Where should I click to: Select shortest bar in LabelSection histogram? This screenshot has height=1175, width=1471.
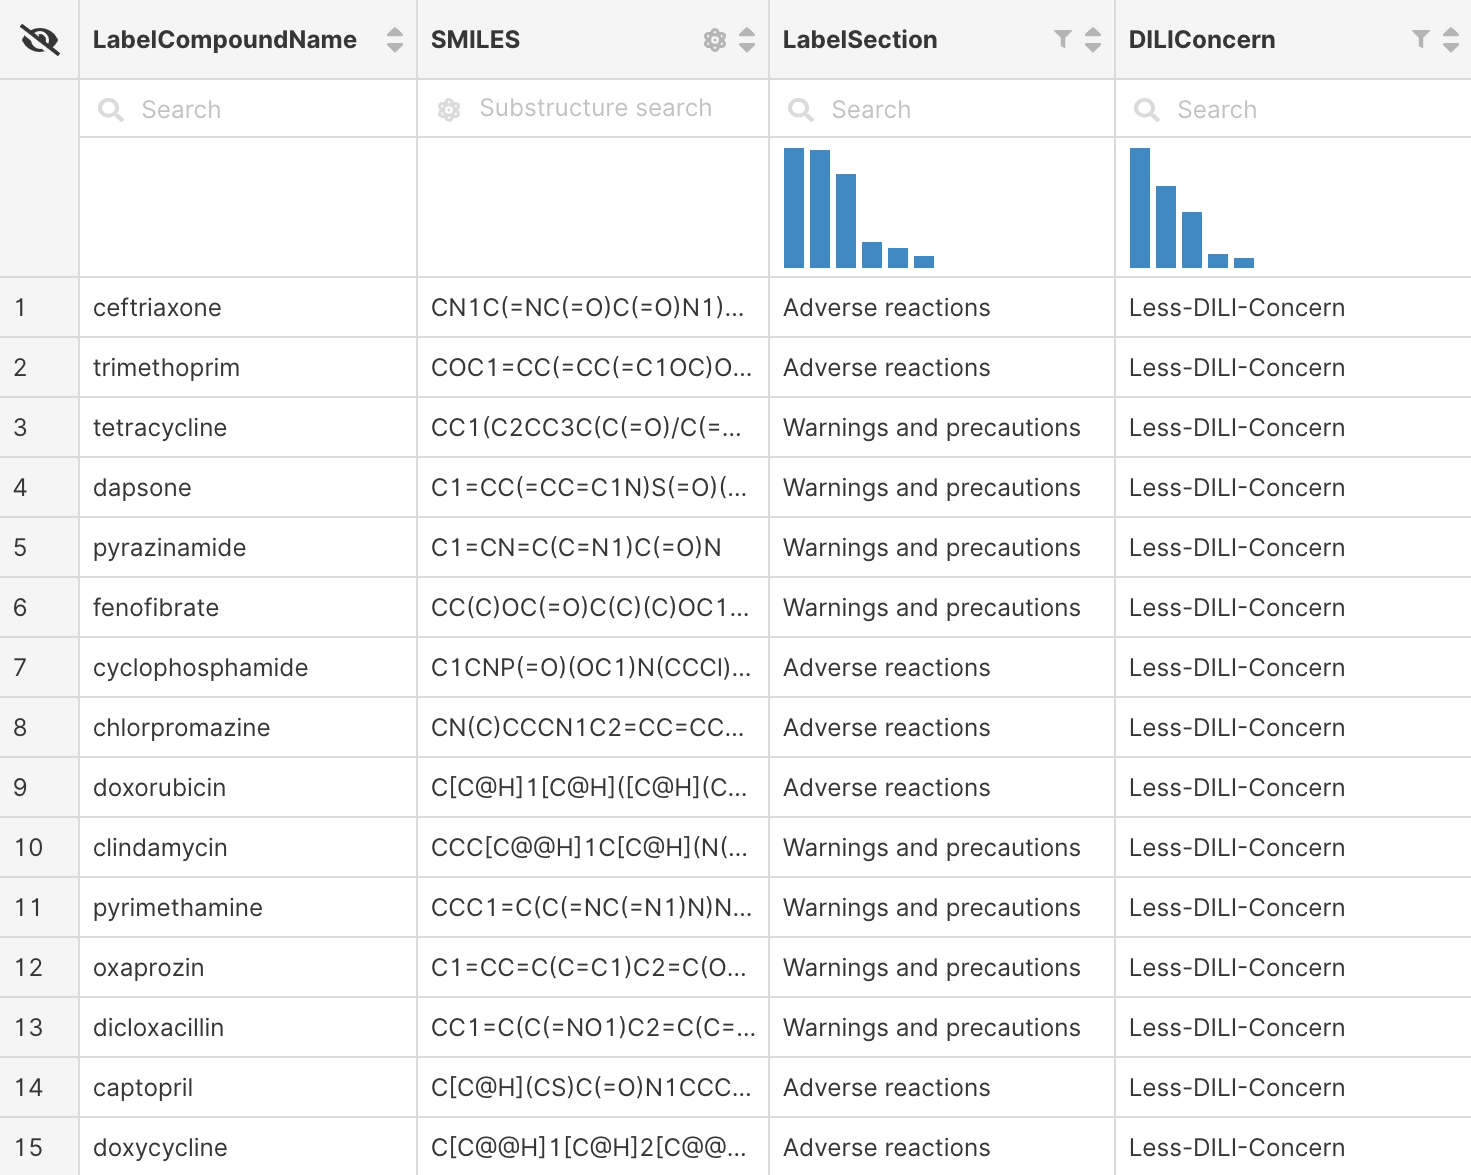click(924, 262)
